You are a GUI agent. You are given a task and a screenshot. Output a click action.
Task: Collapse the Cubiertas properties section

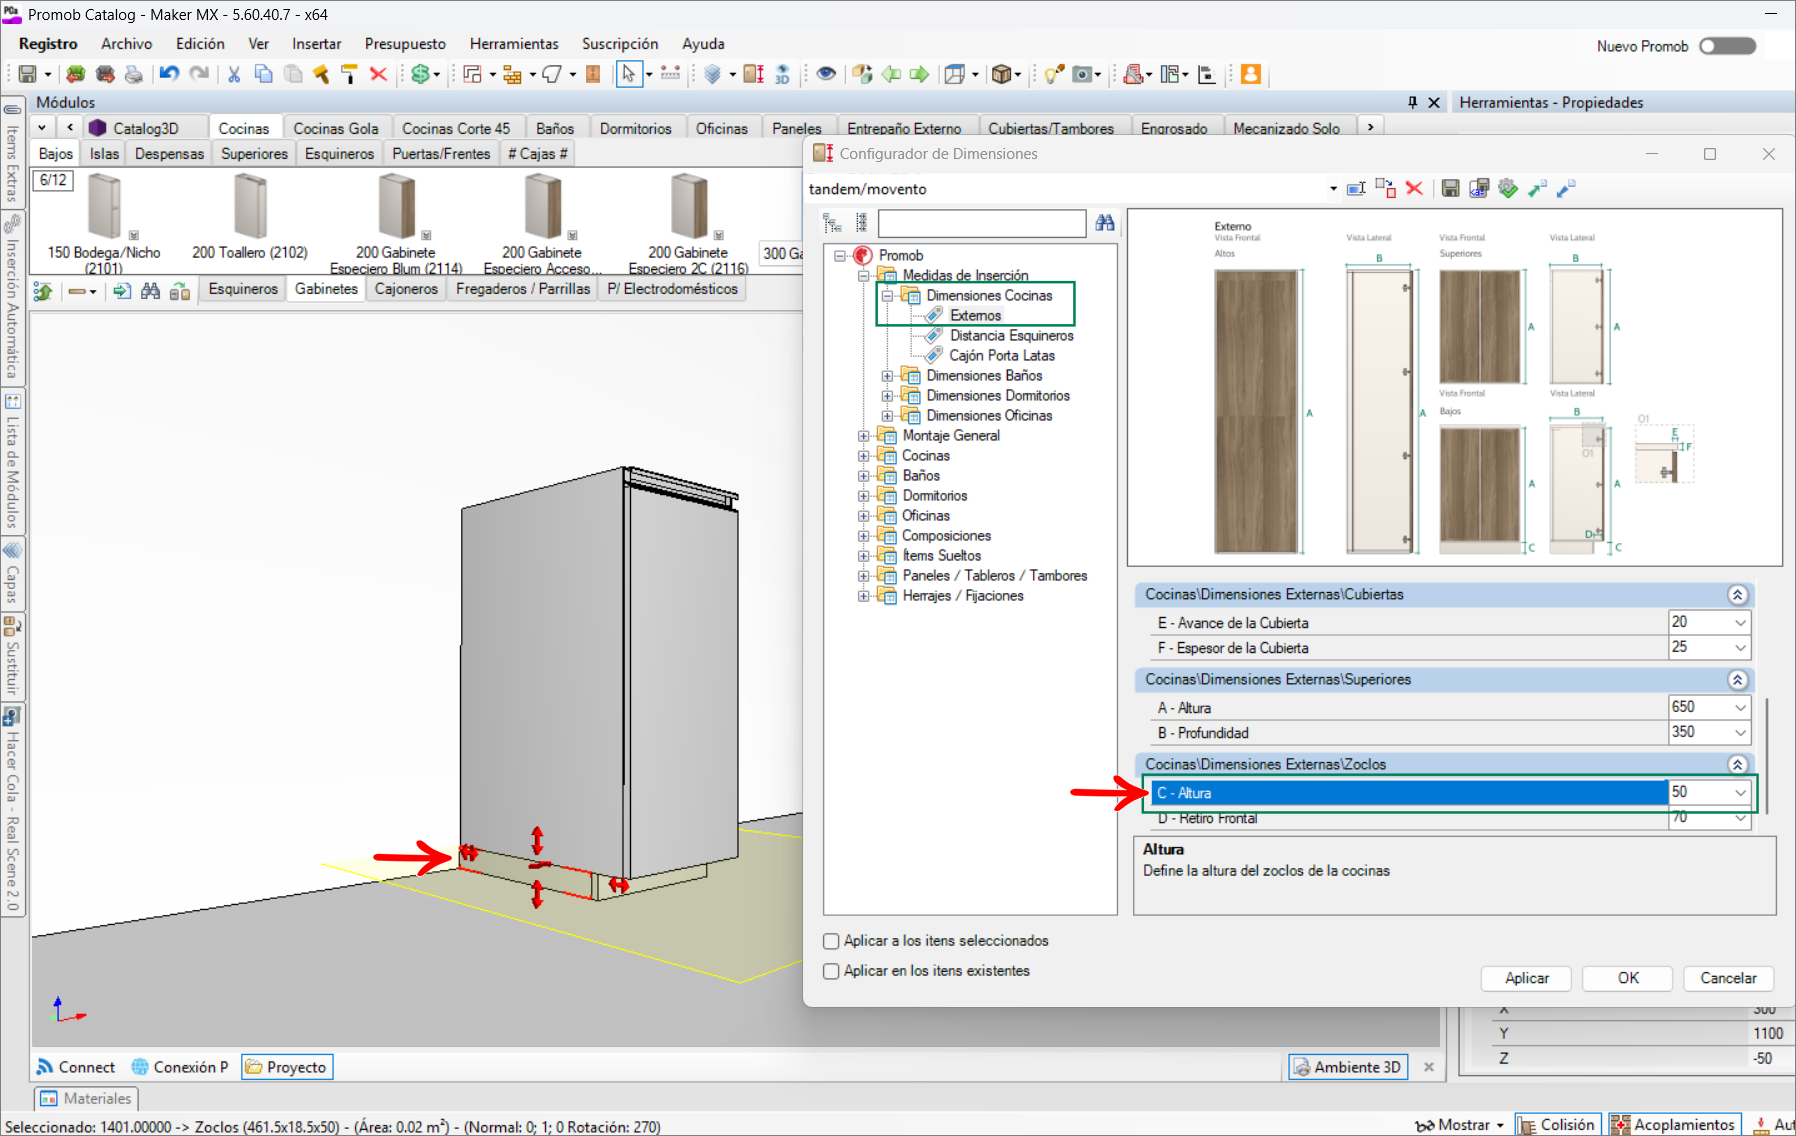1737,595
